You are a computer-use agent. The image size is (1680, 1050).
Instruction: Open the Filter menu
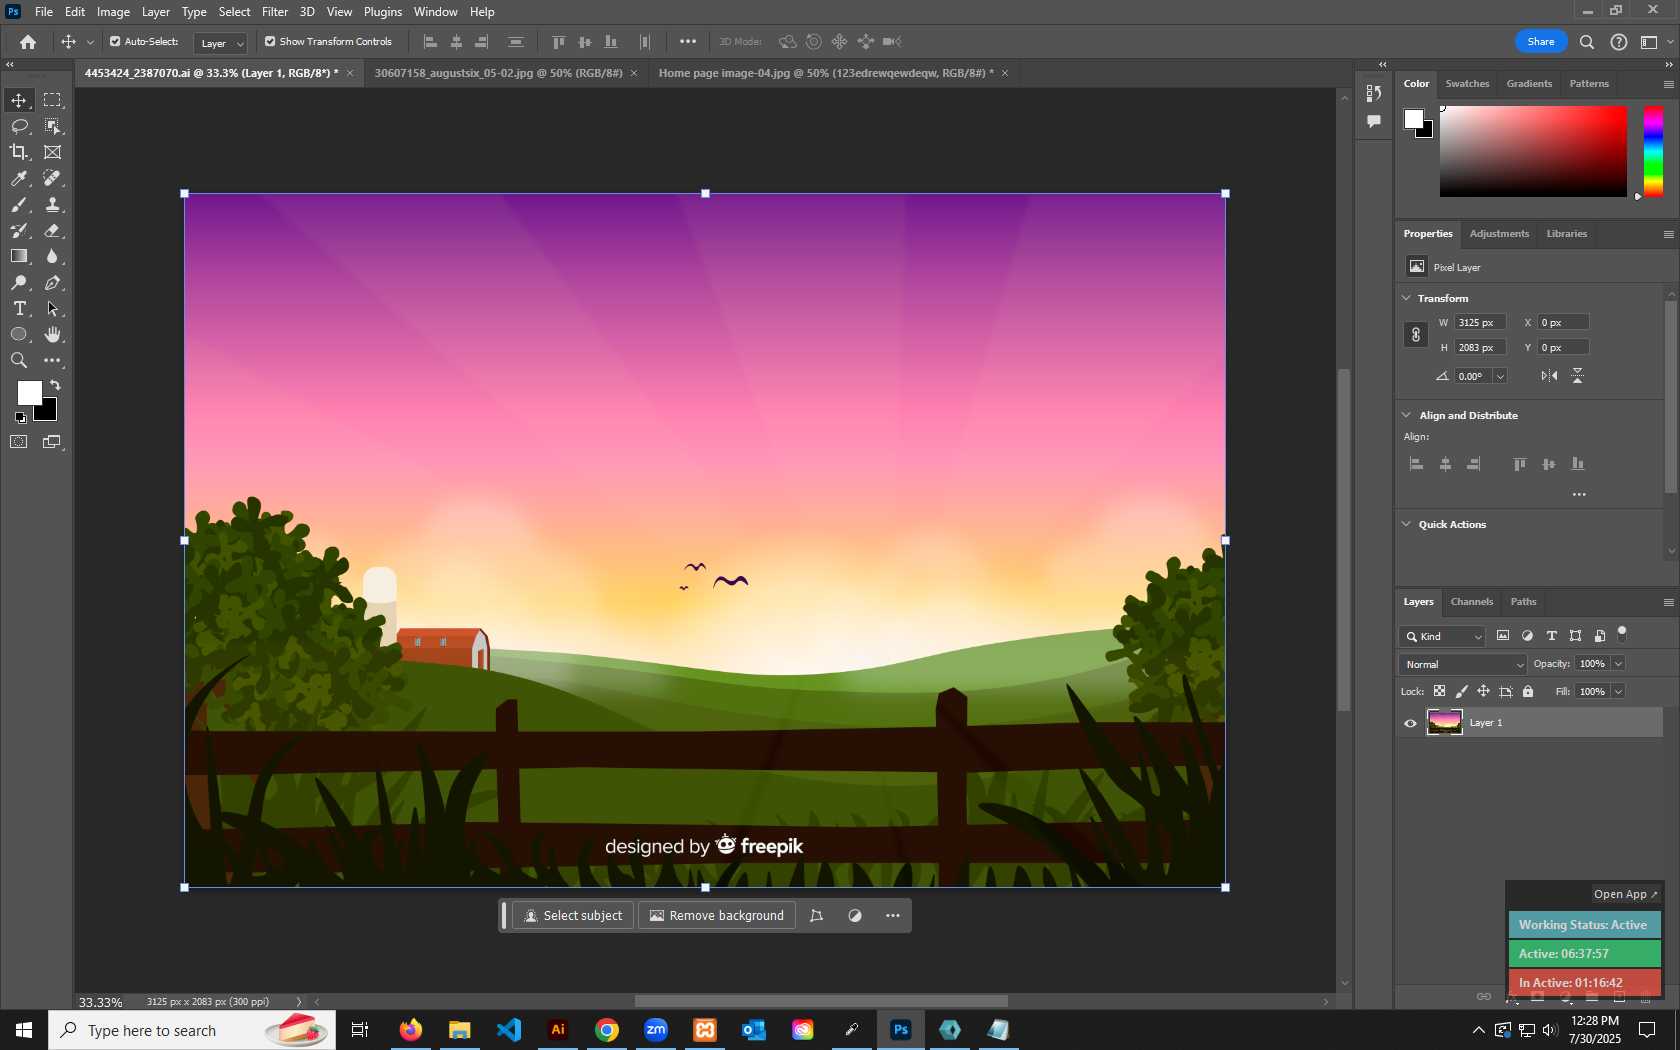tap(274, 12)
